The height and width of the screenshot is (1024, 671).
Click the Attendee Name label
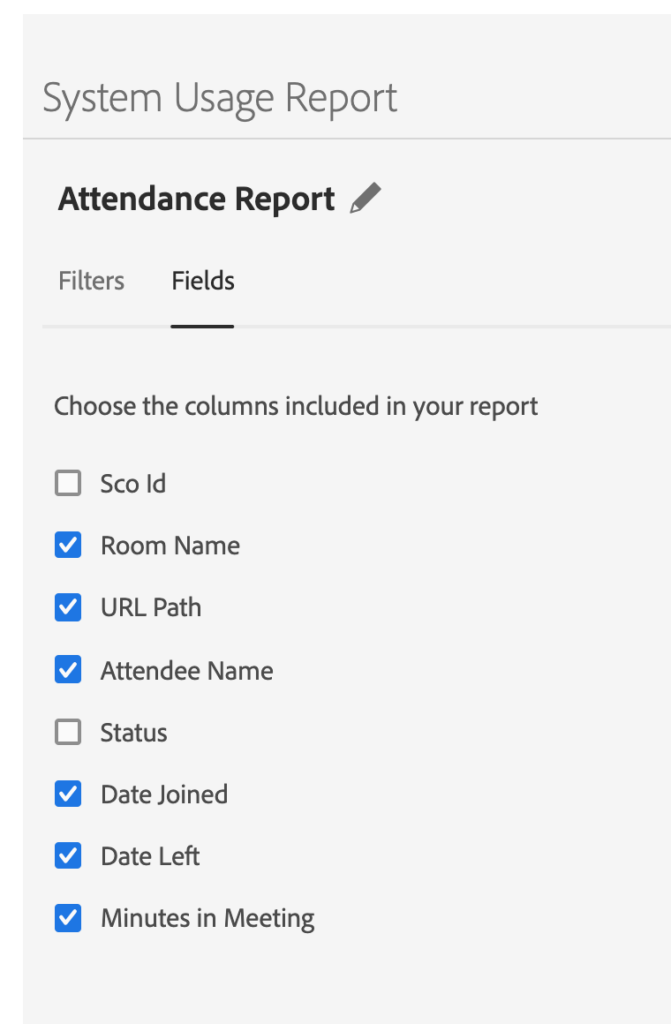coord(187,671)
